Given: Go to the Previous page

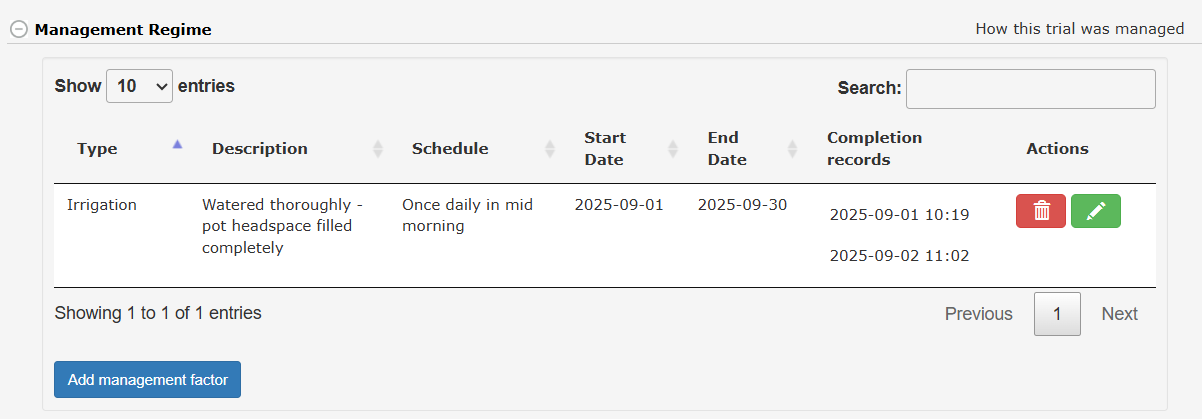Looking at the screenshot, I should (x=978, y=314).
